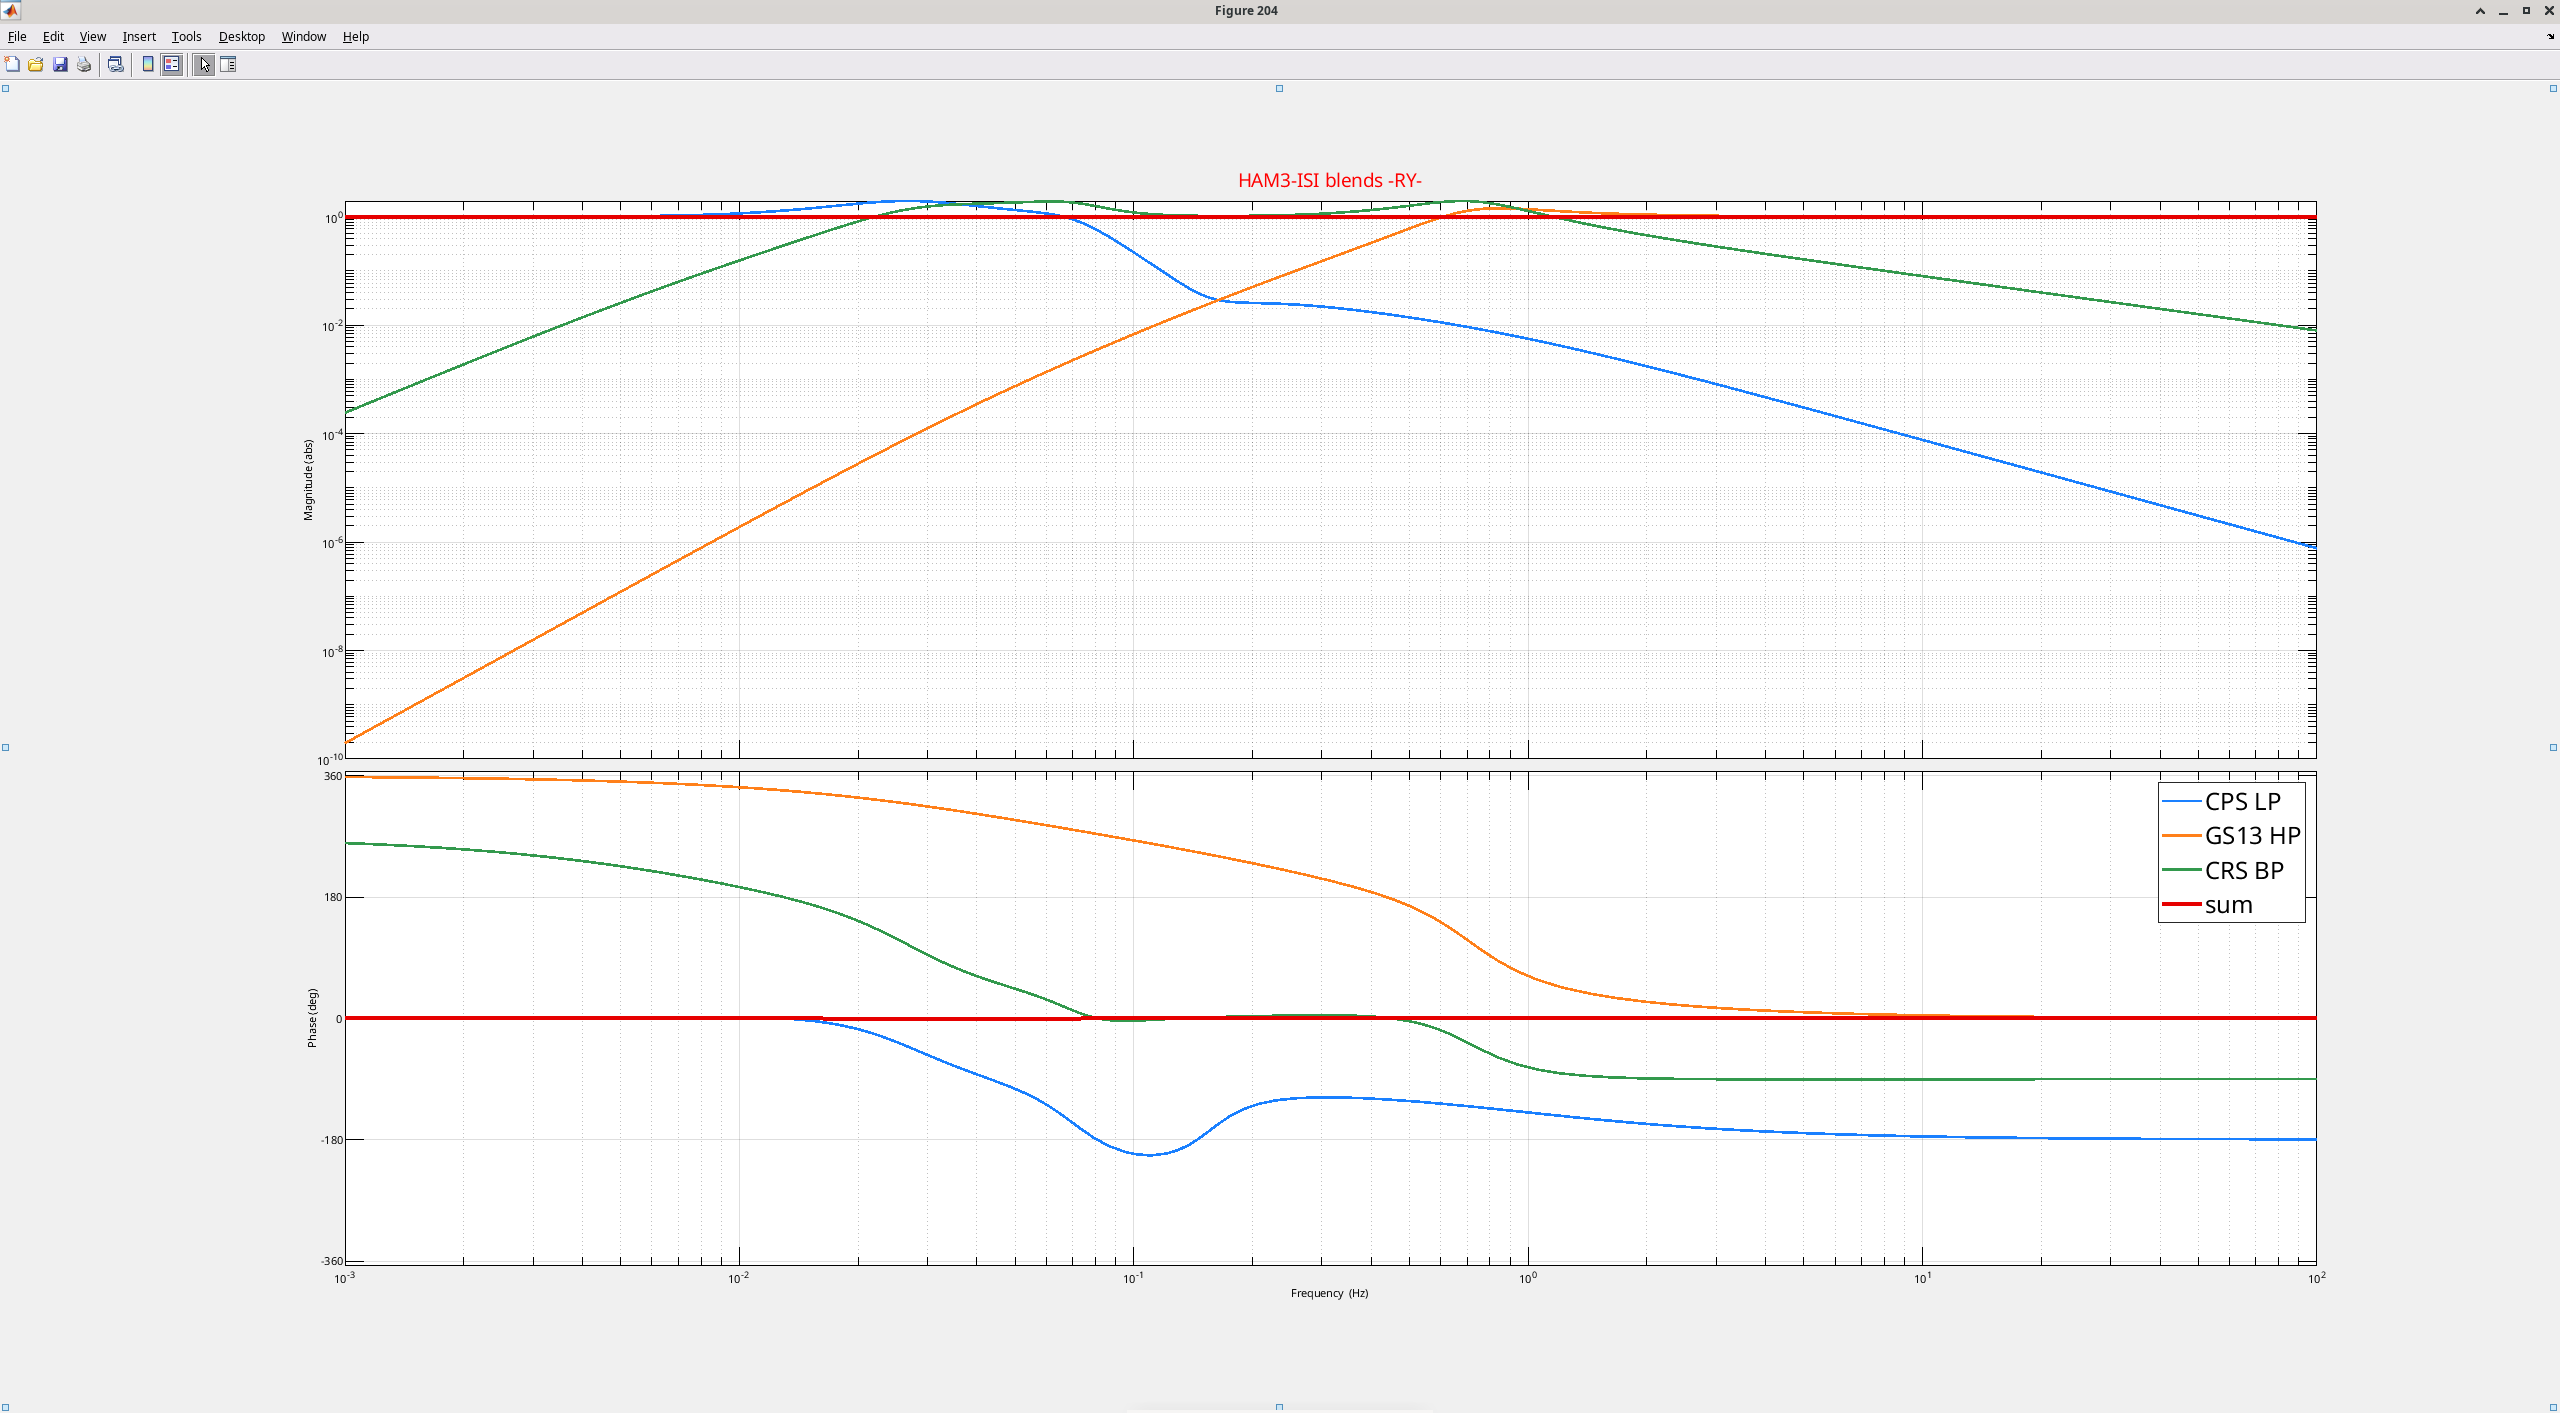Click the green line sample beside CRS BP

2181,871
